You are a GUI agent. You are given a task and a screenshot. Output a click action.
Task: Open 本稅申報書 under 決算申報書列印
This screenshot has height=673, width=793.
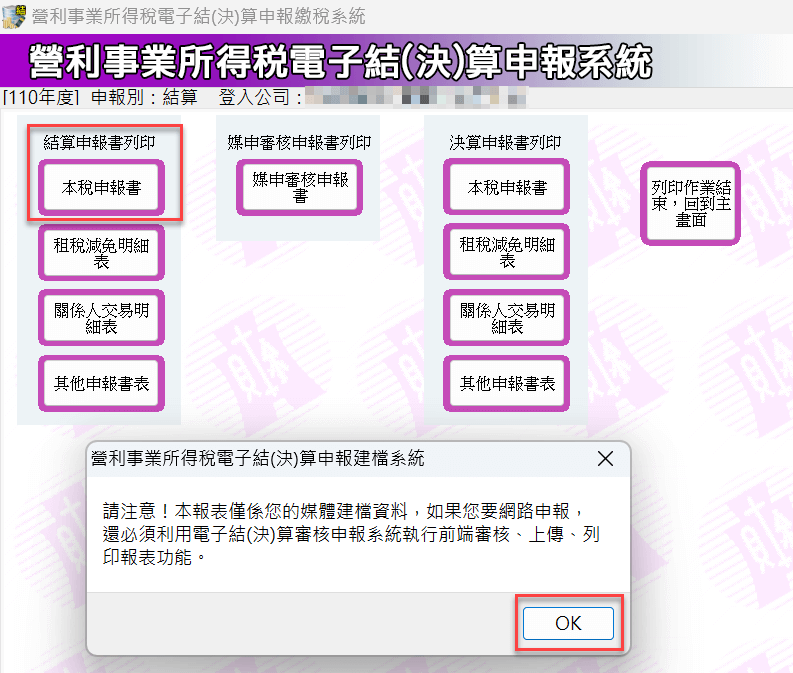(x=506, y=187)
